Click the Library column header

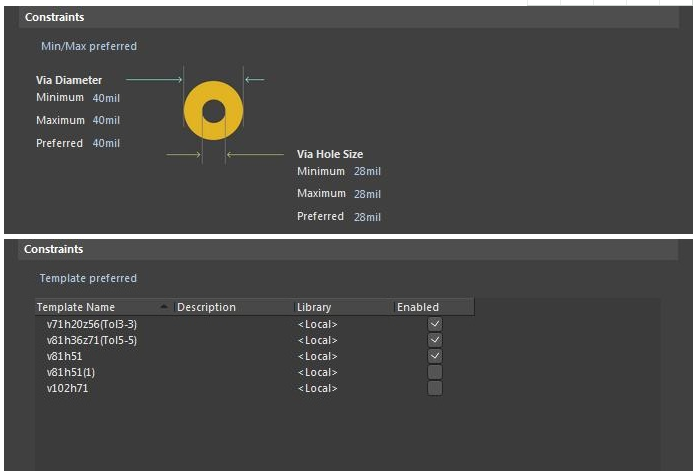(x=314, y=307)
